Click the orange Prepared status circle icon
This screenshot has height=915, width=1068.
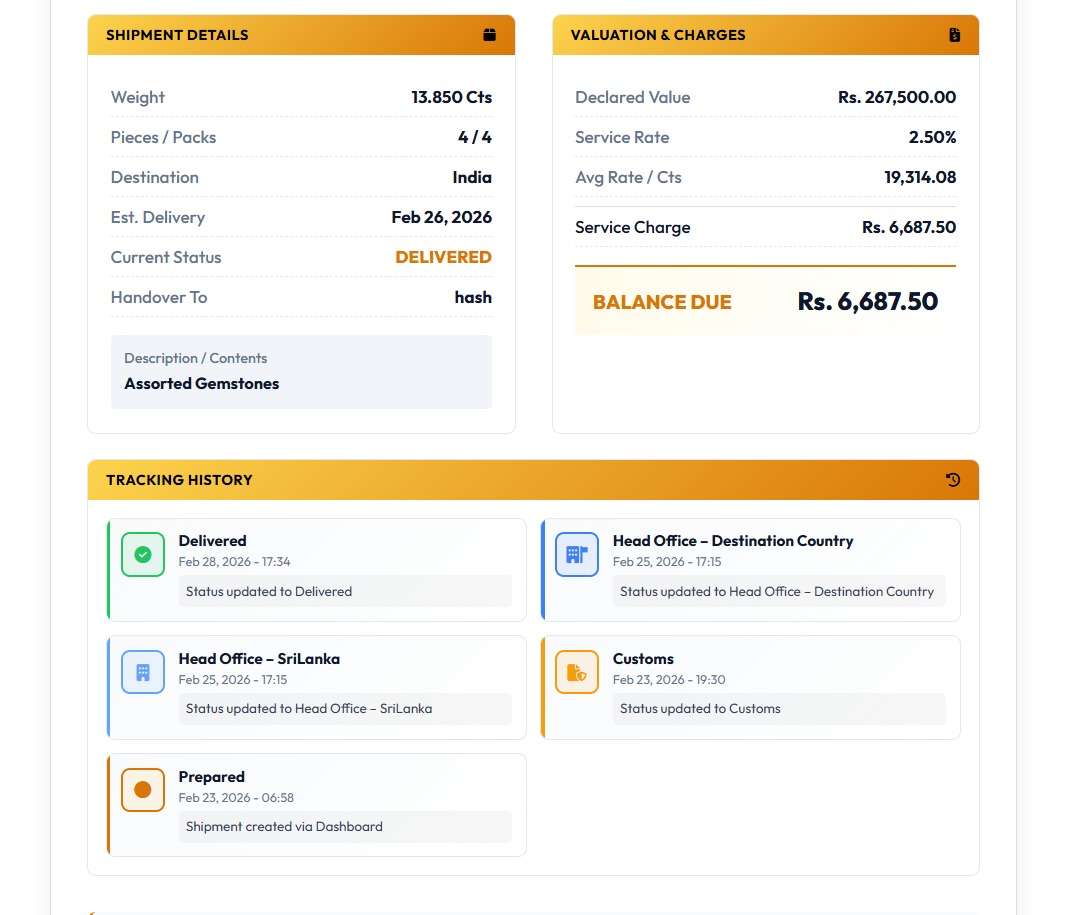(x=143, y=790)
